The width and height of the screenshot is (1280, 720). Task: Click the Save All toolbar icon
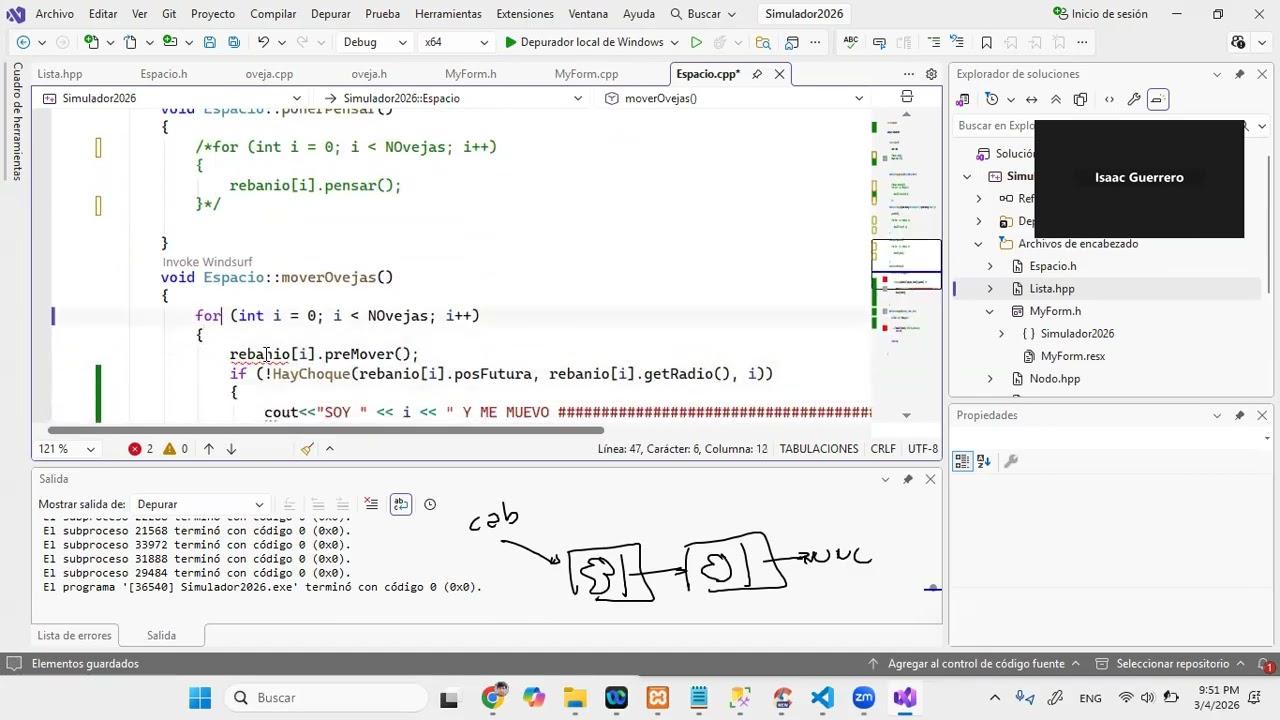pos(233,42)
